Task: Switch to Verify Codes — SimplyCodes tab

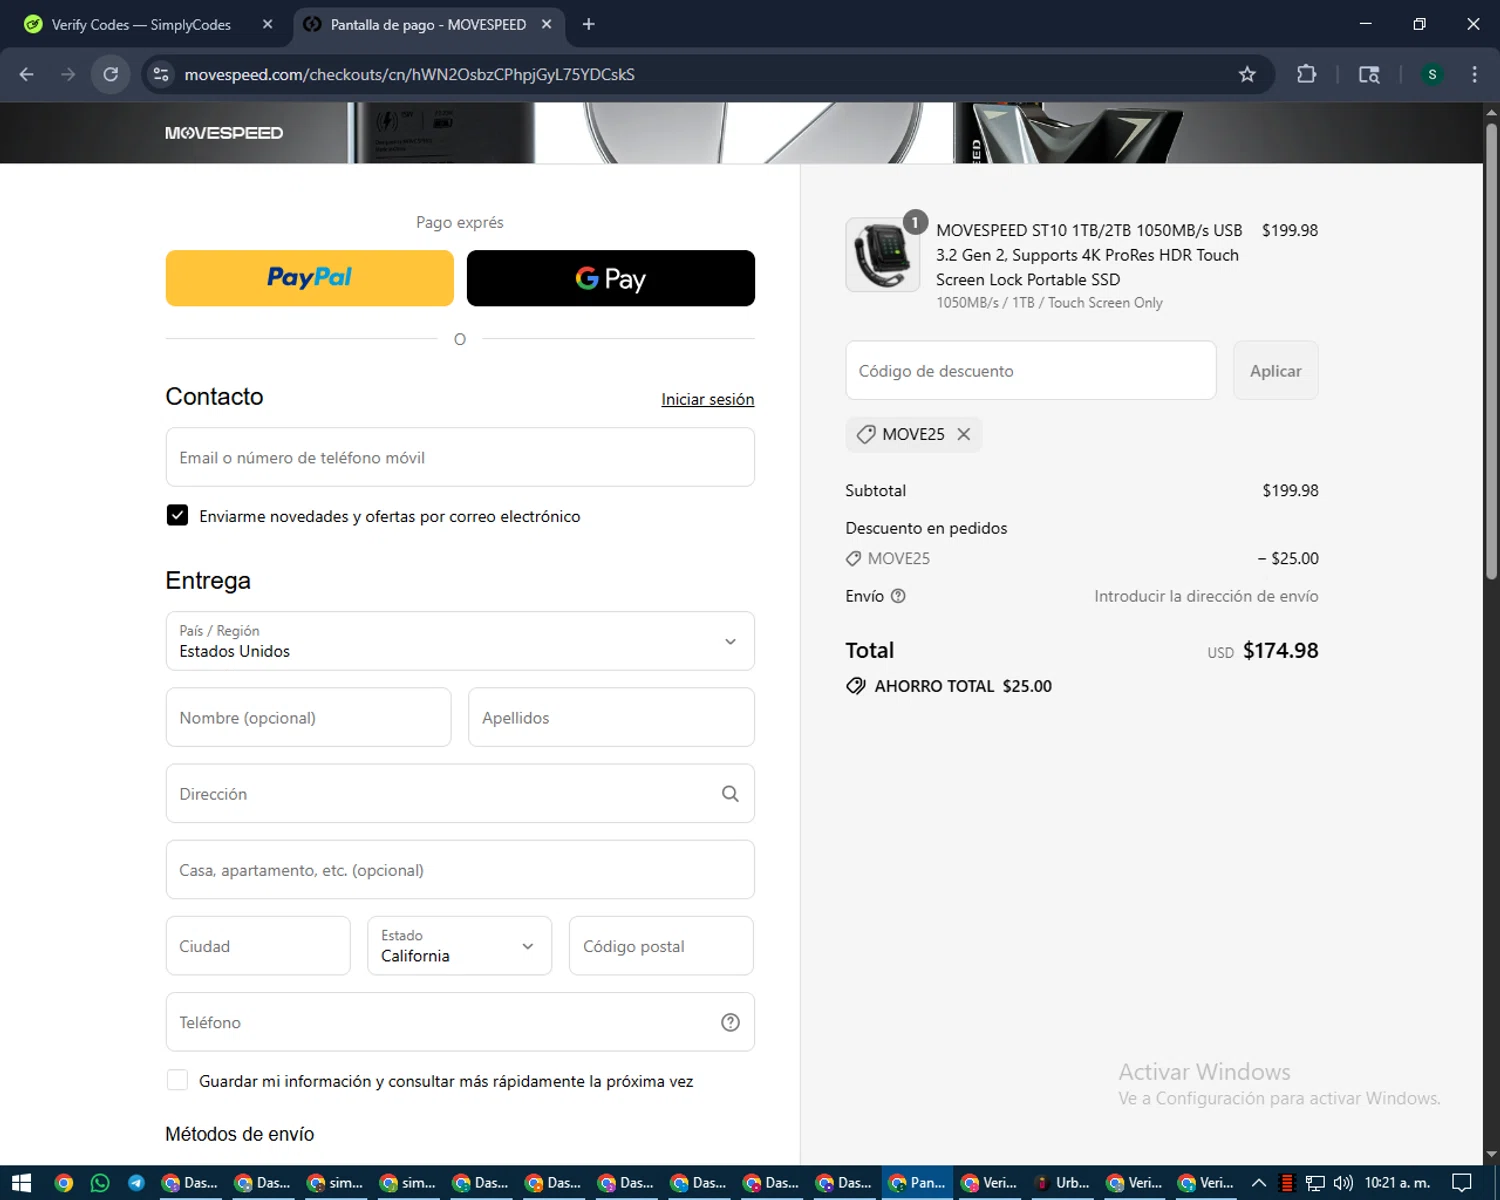Action: pyautogui.click(x=140, y=24)
